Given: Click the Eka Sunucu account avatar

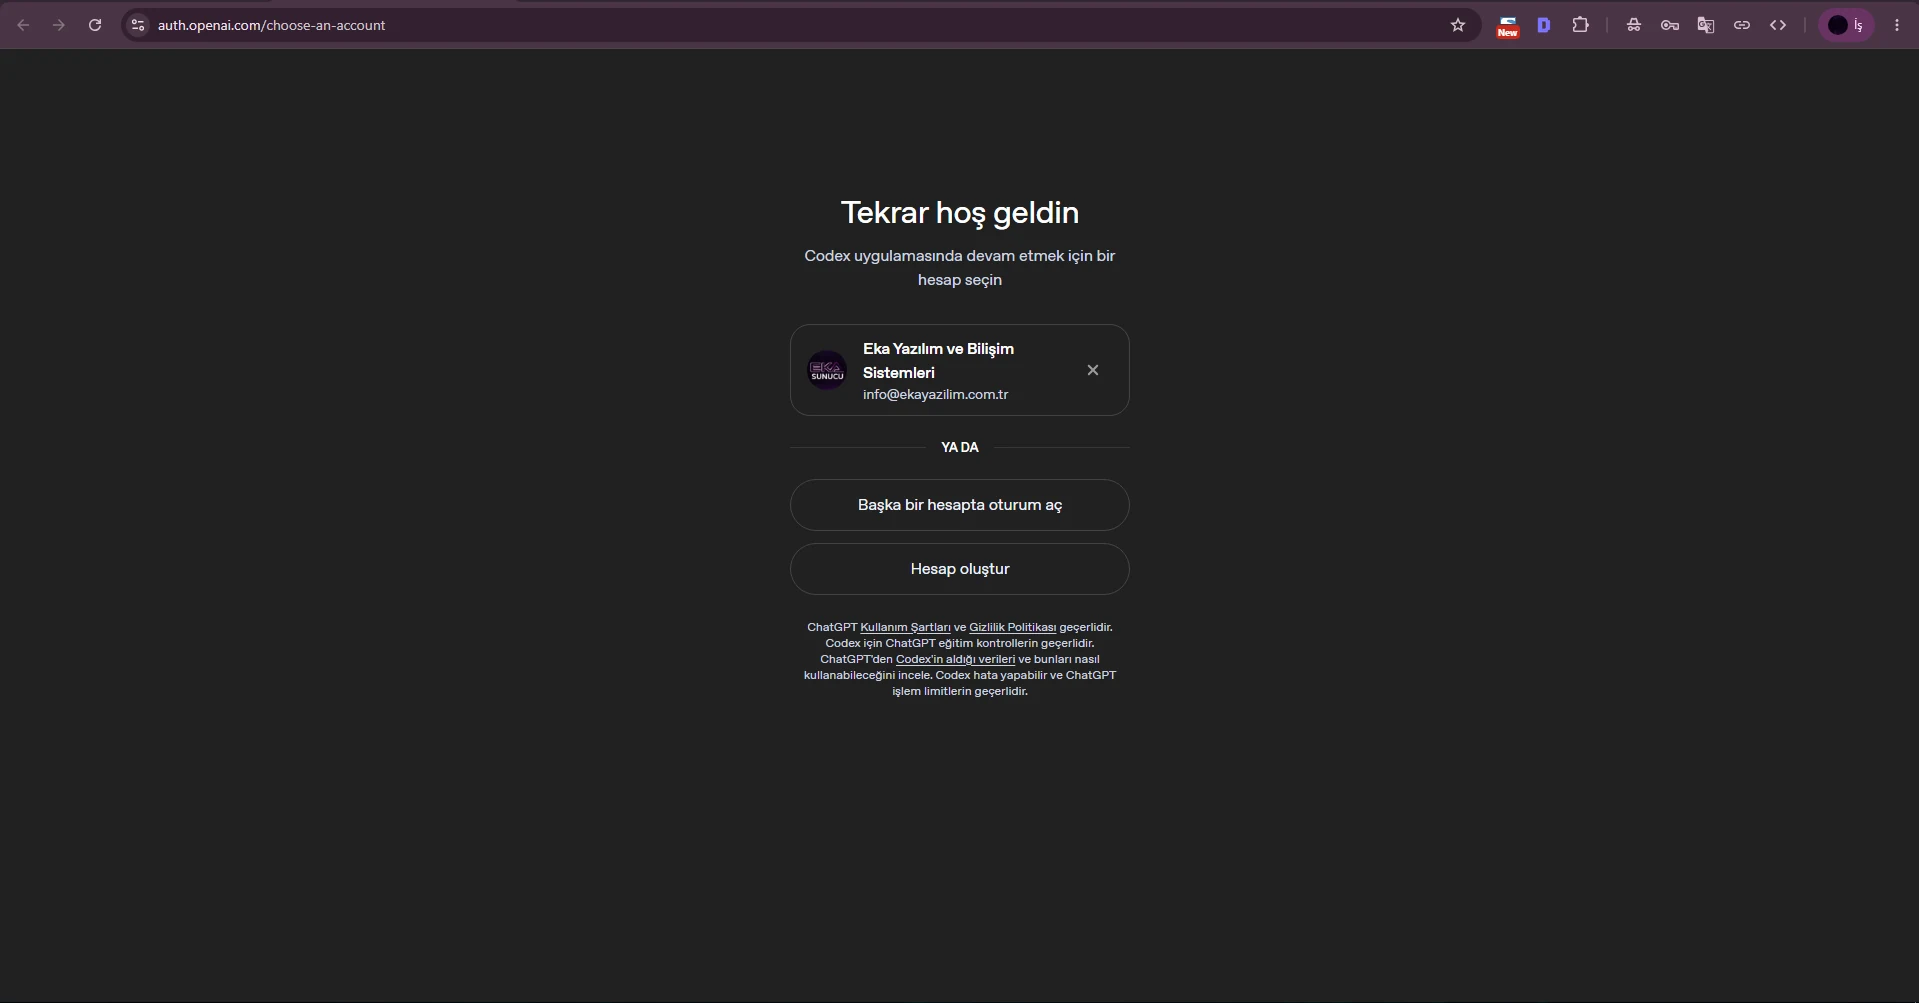Looking at the screenshot, I should 827,370.
